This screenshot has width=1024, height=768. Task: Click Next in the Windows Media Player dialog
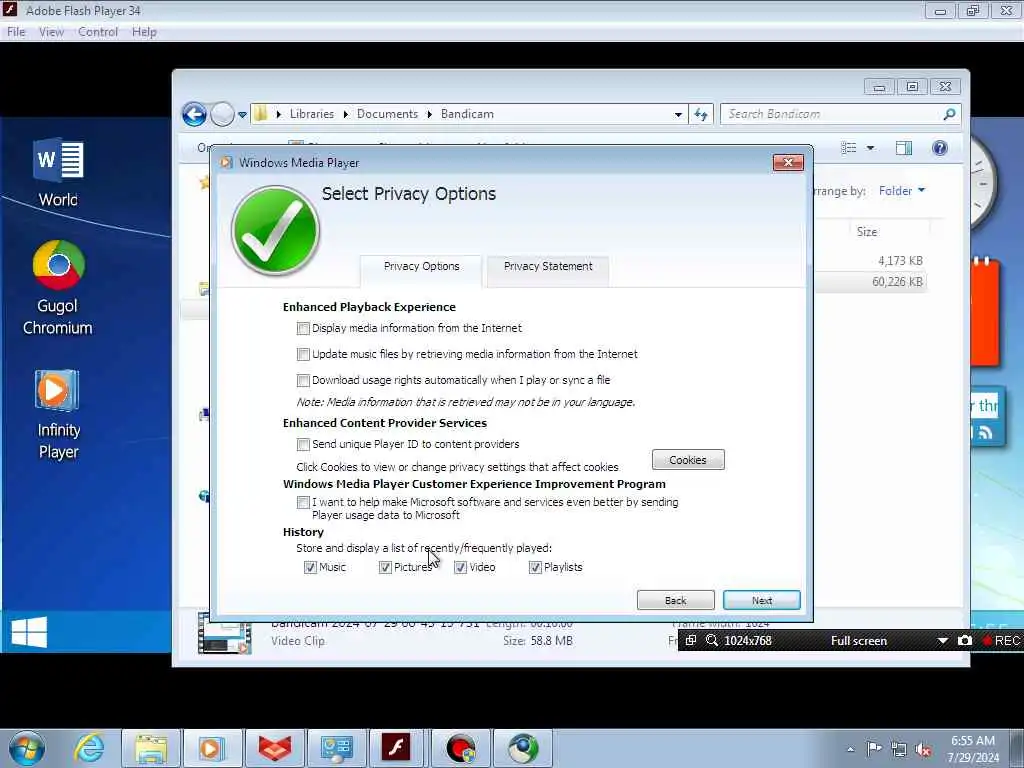pyautogui.click(x=761, y=600)
